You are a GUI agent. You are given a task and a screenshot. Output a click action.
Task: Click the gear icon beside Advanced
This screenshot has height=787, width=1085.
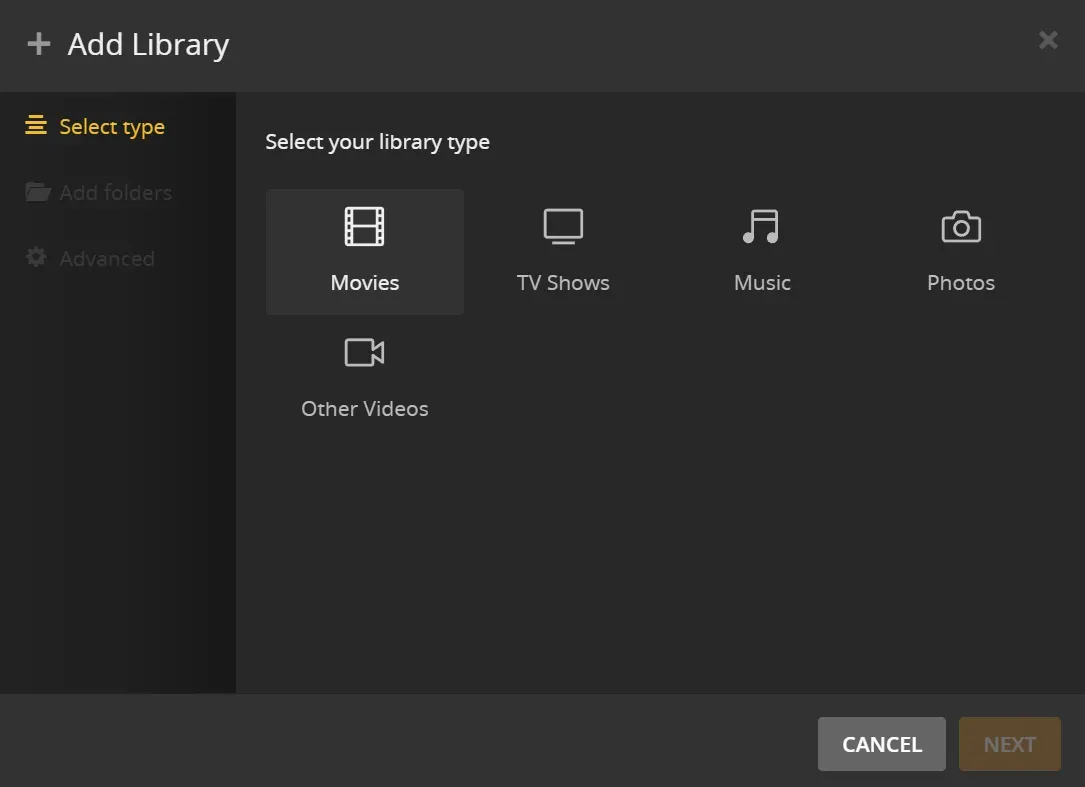click(36, 258)
